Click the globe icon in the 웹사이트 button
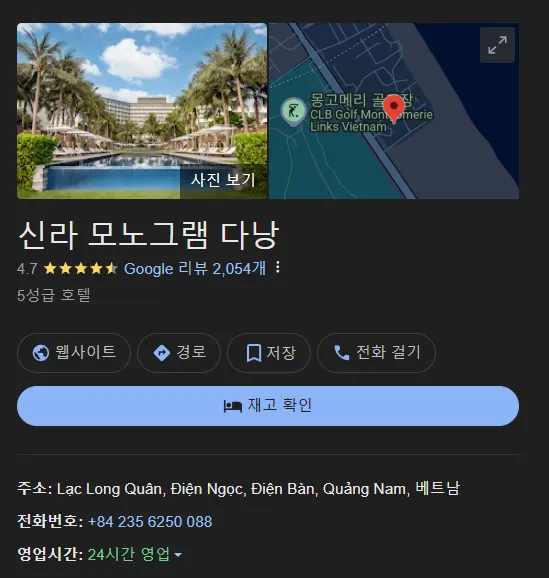 click(x=41, y=353)
